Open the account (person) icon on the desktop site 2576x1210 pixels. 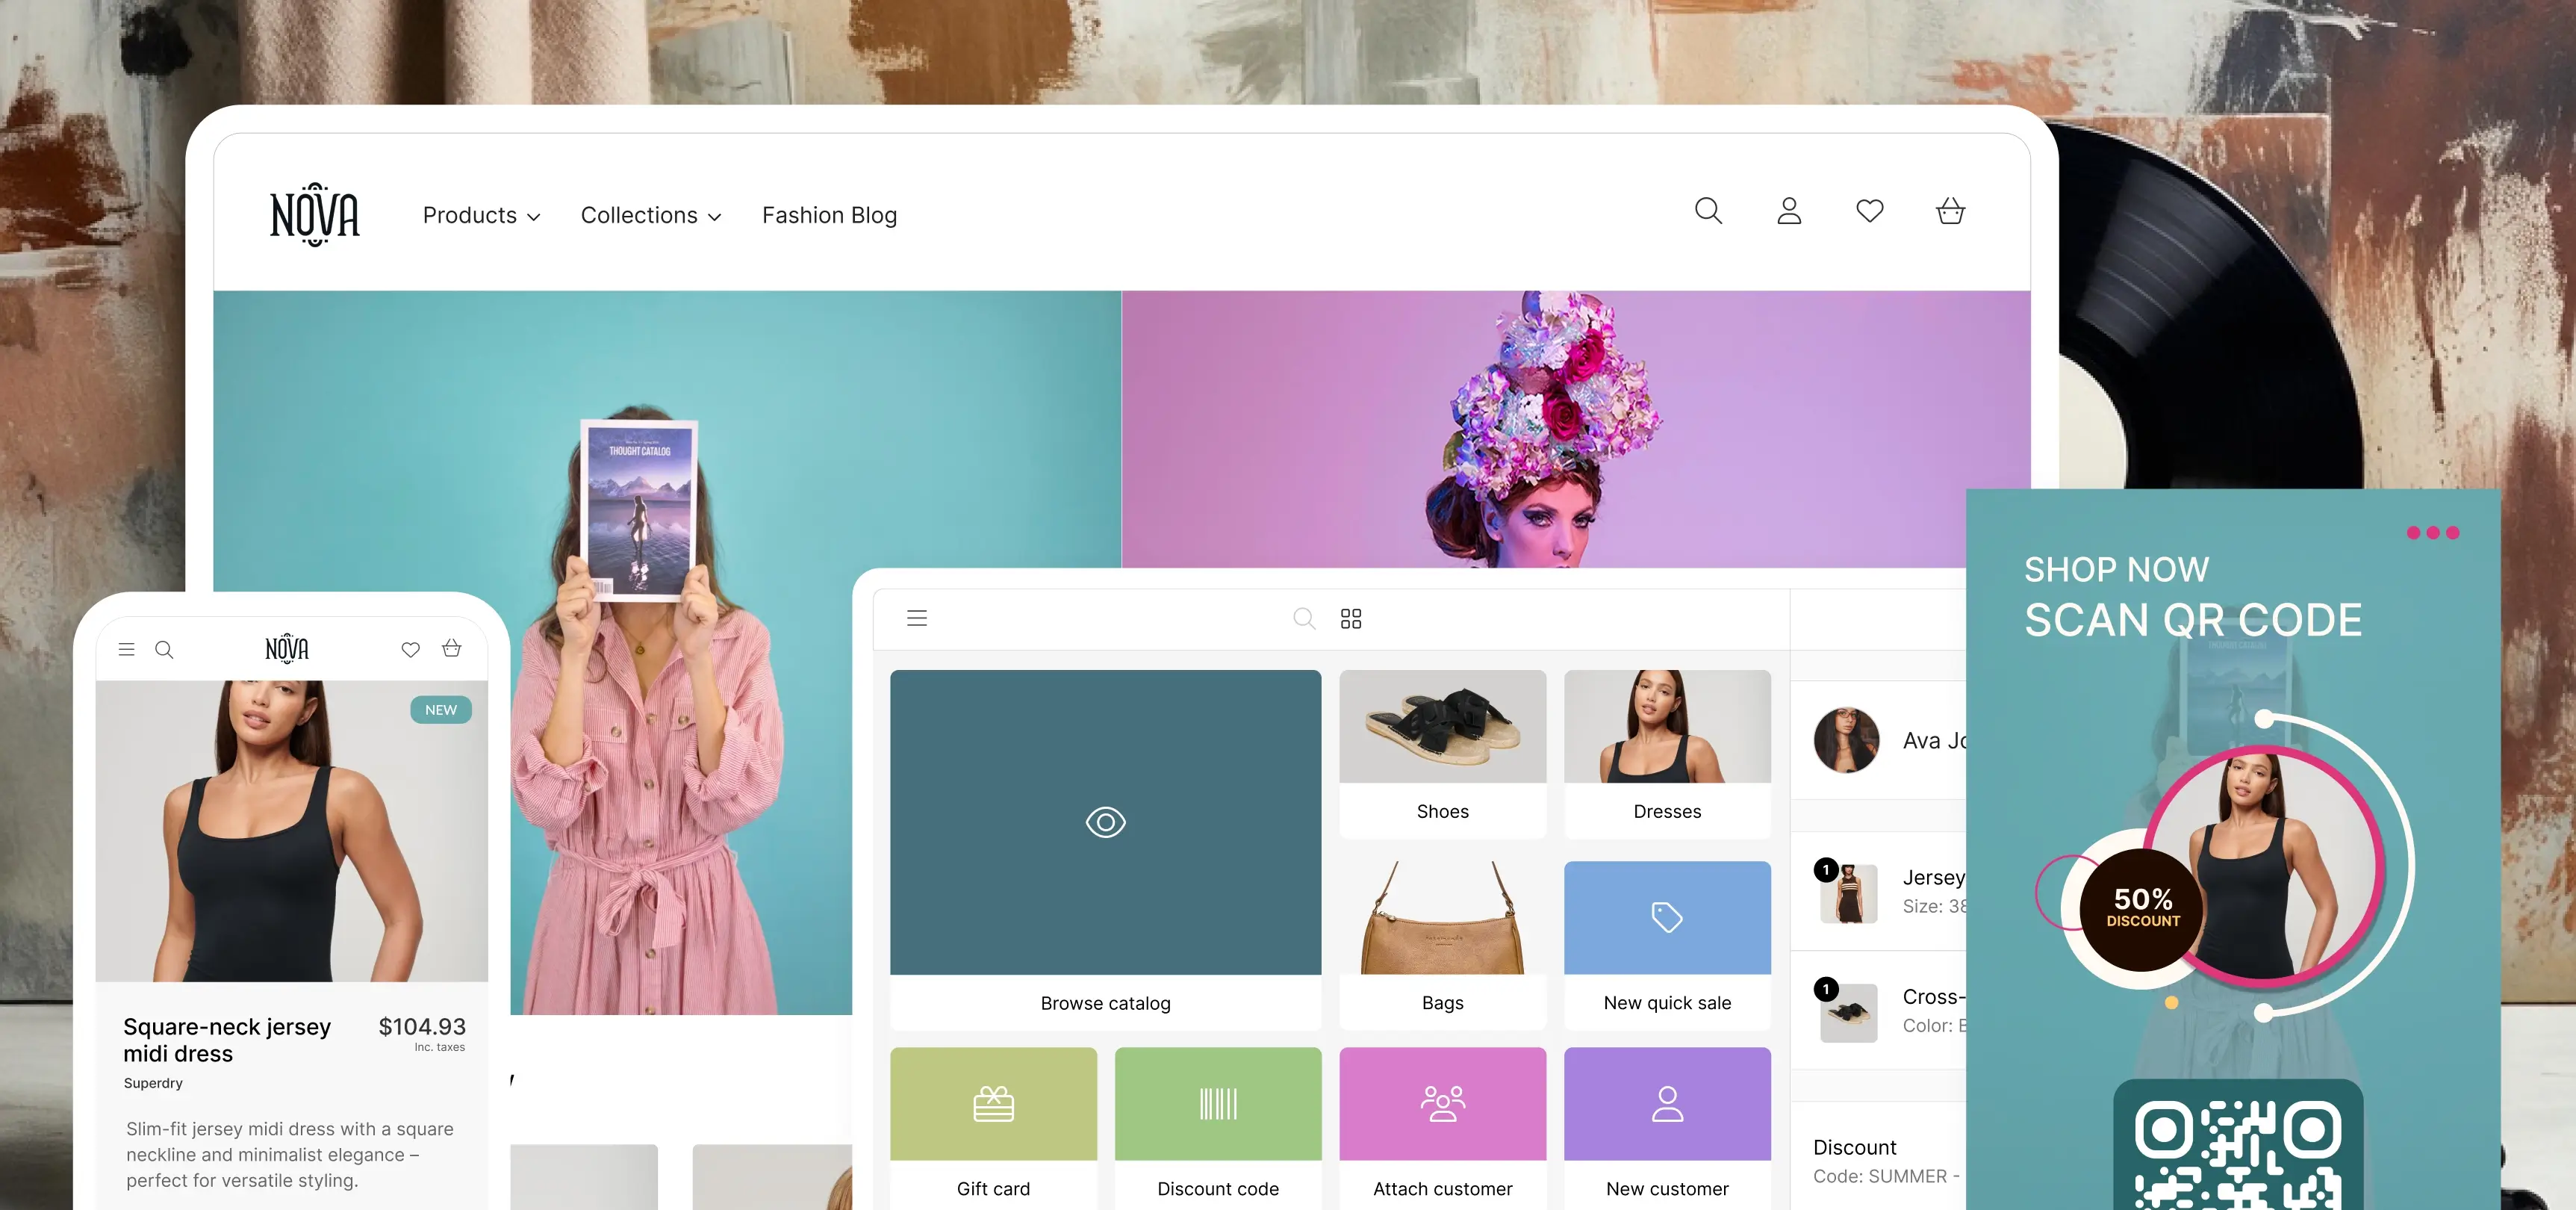[1789, 211]
